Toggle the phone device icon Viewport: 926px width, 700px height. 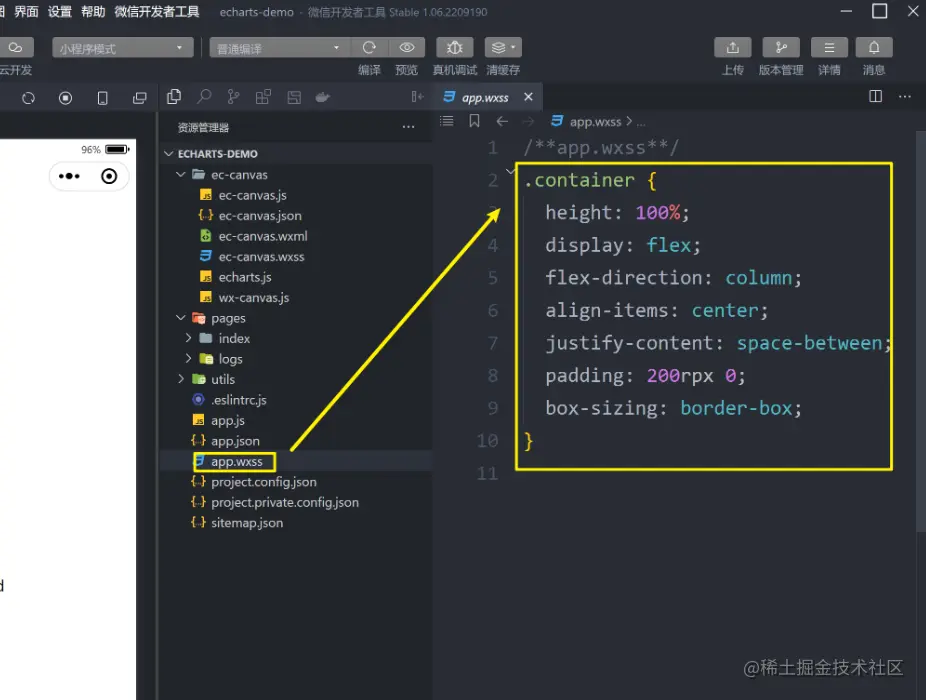tap(102, 98)
